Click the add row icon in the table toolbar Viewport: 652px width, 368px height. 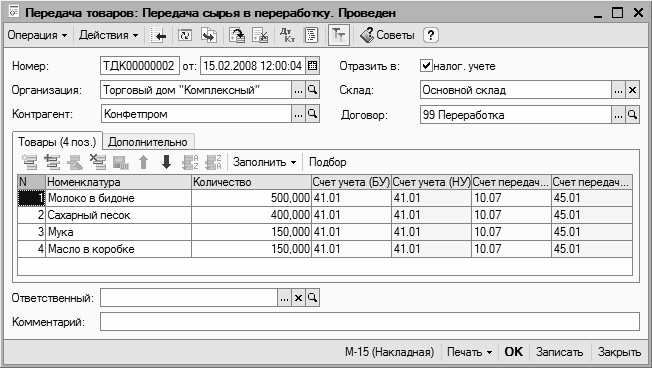(29, 162)
